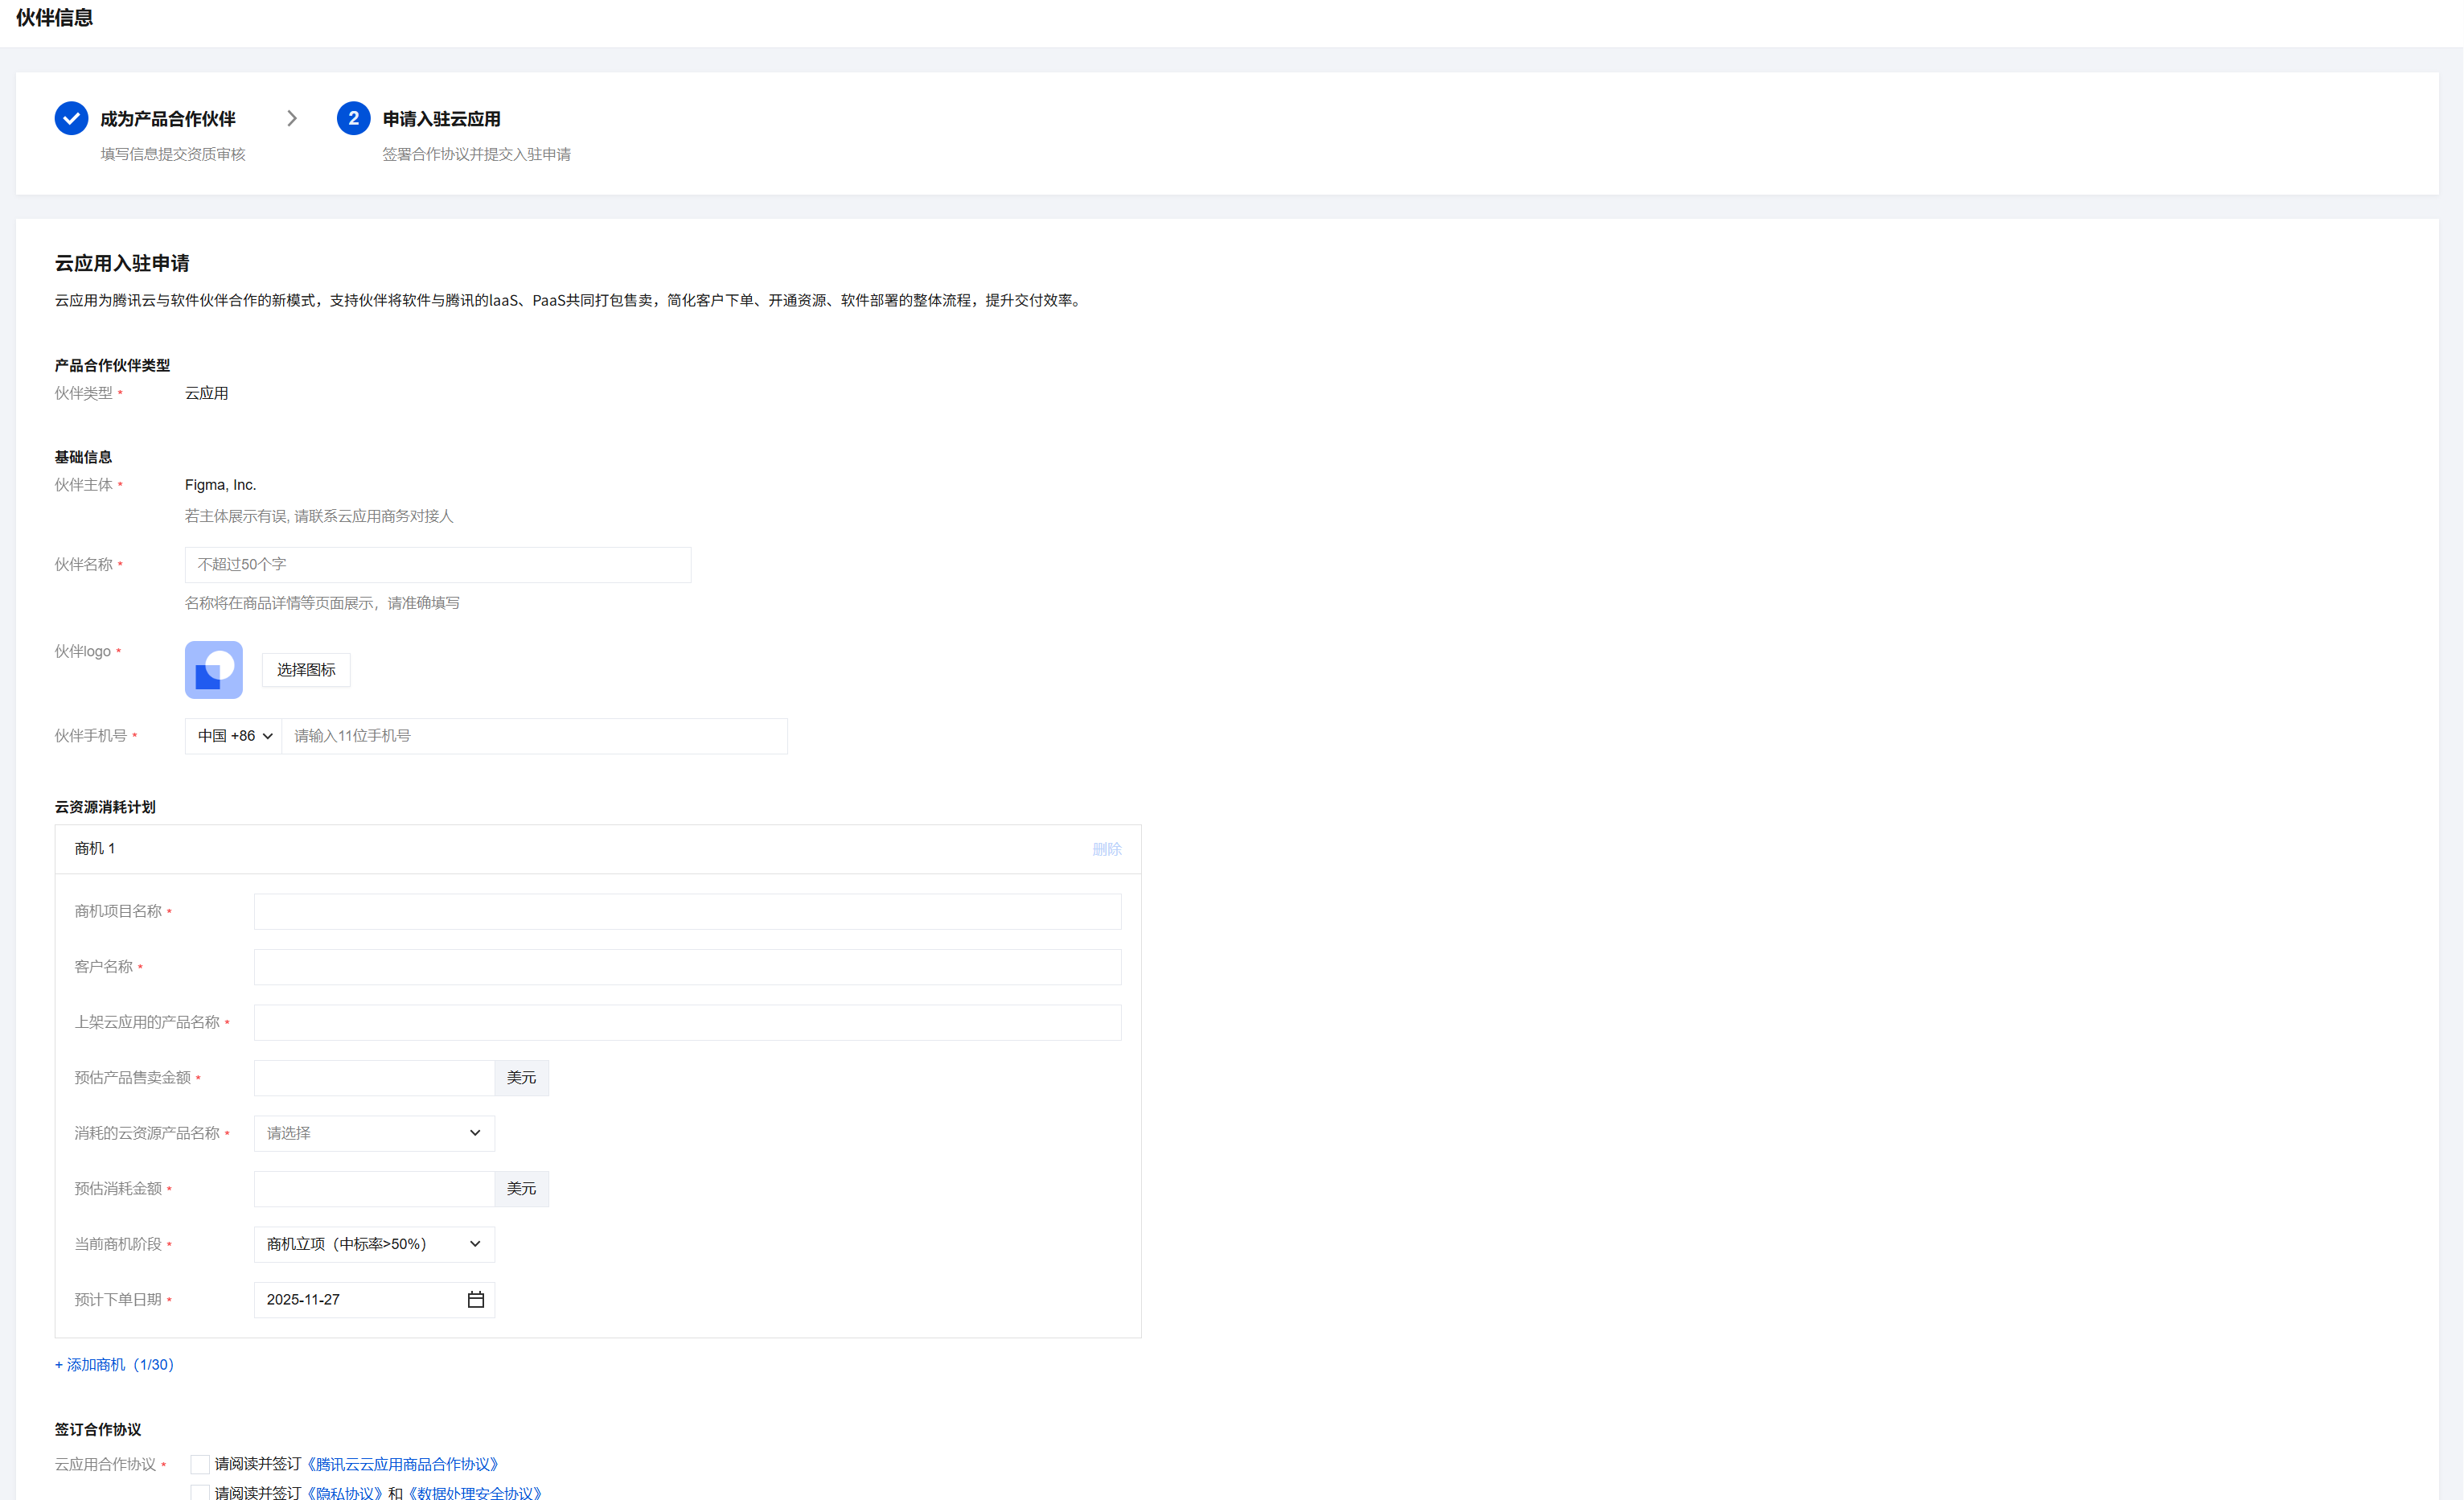
Task: Go to 成为产品合作伙伴 step
Action: (168, 119)
